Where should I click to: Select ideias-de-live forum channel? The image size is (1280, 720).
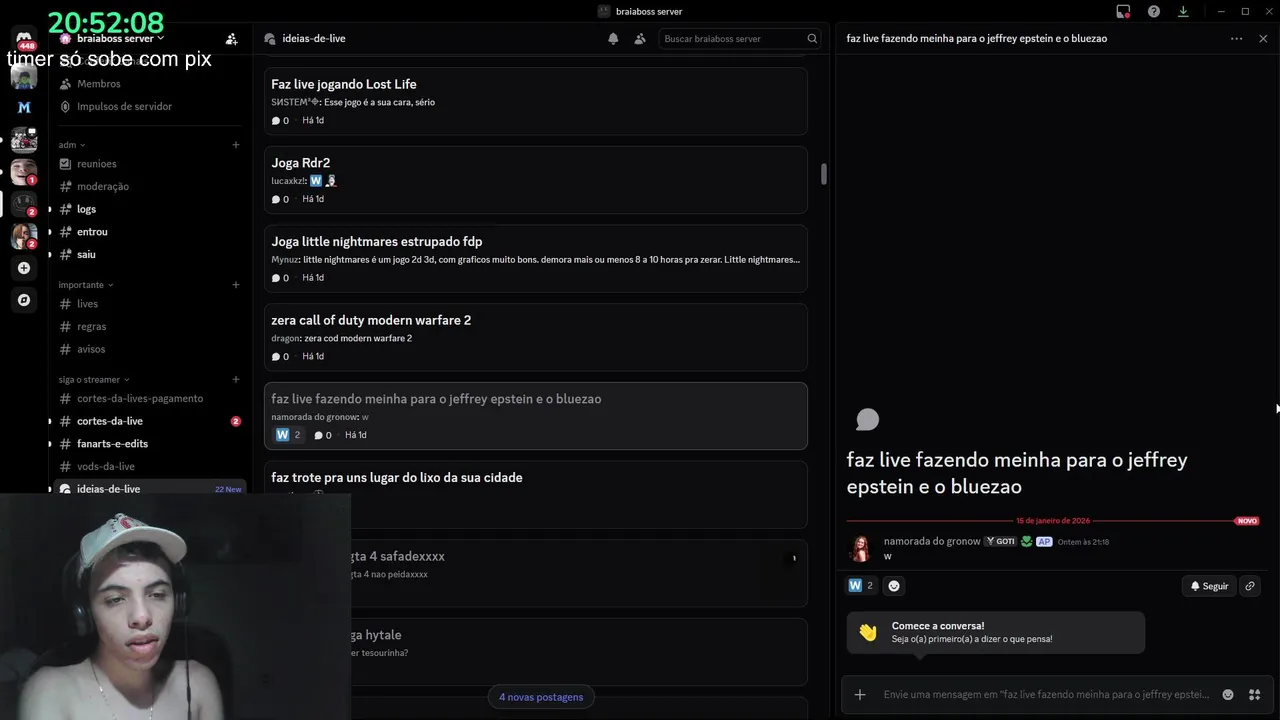click(x=148, y=488)
